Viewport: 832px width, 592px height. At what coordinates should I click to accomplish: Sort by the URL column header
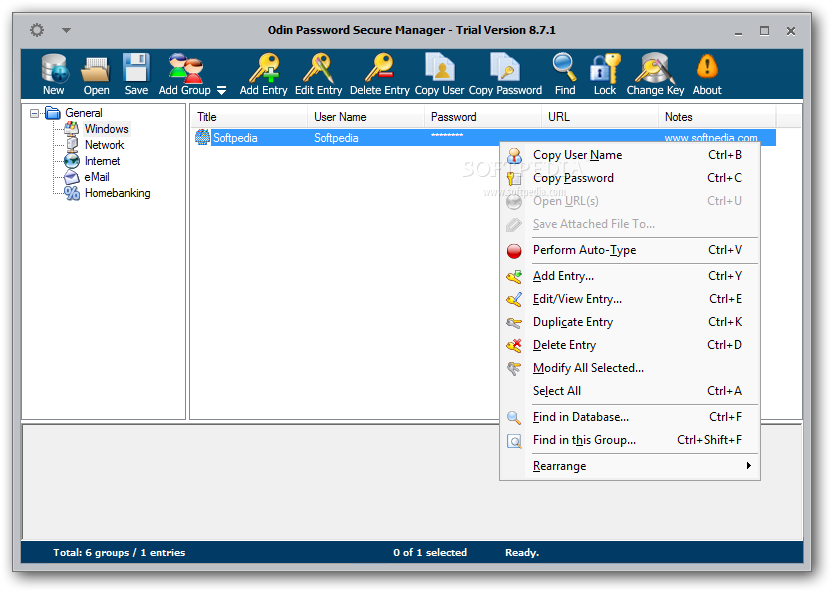[600, 117]
